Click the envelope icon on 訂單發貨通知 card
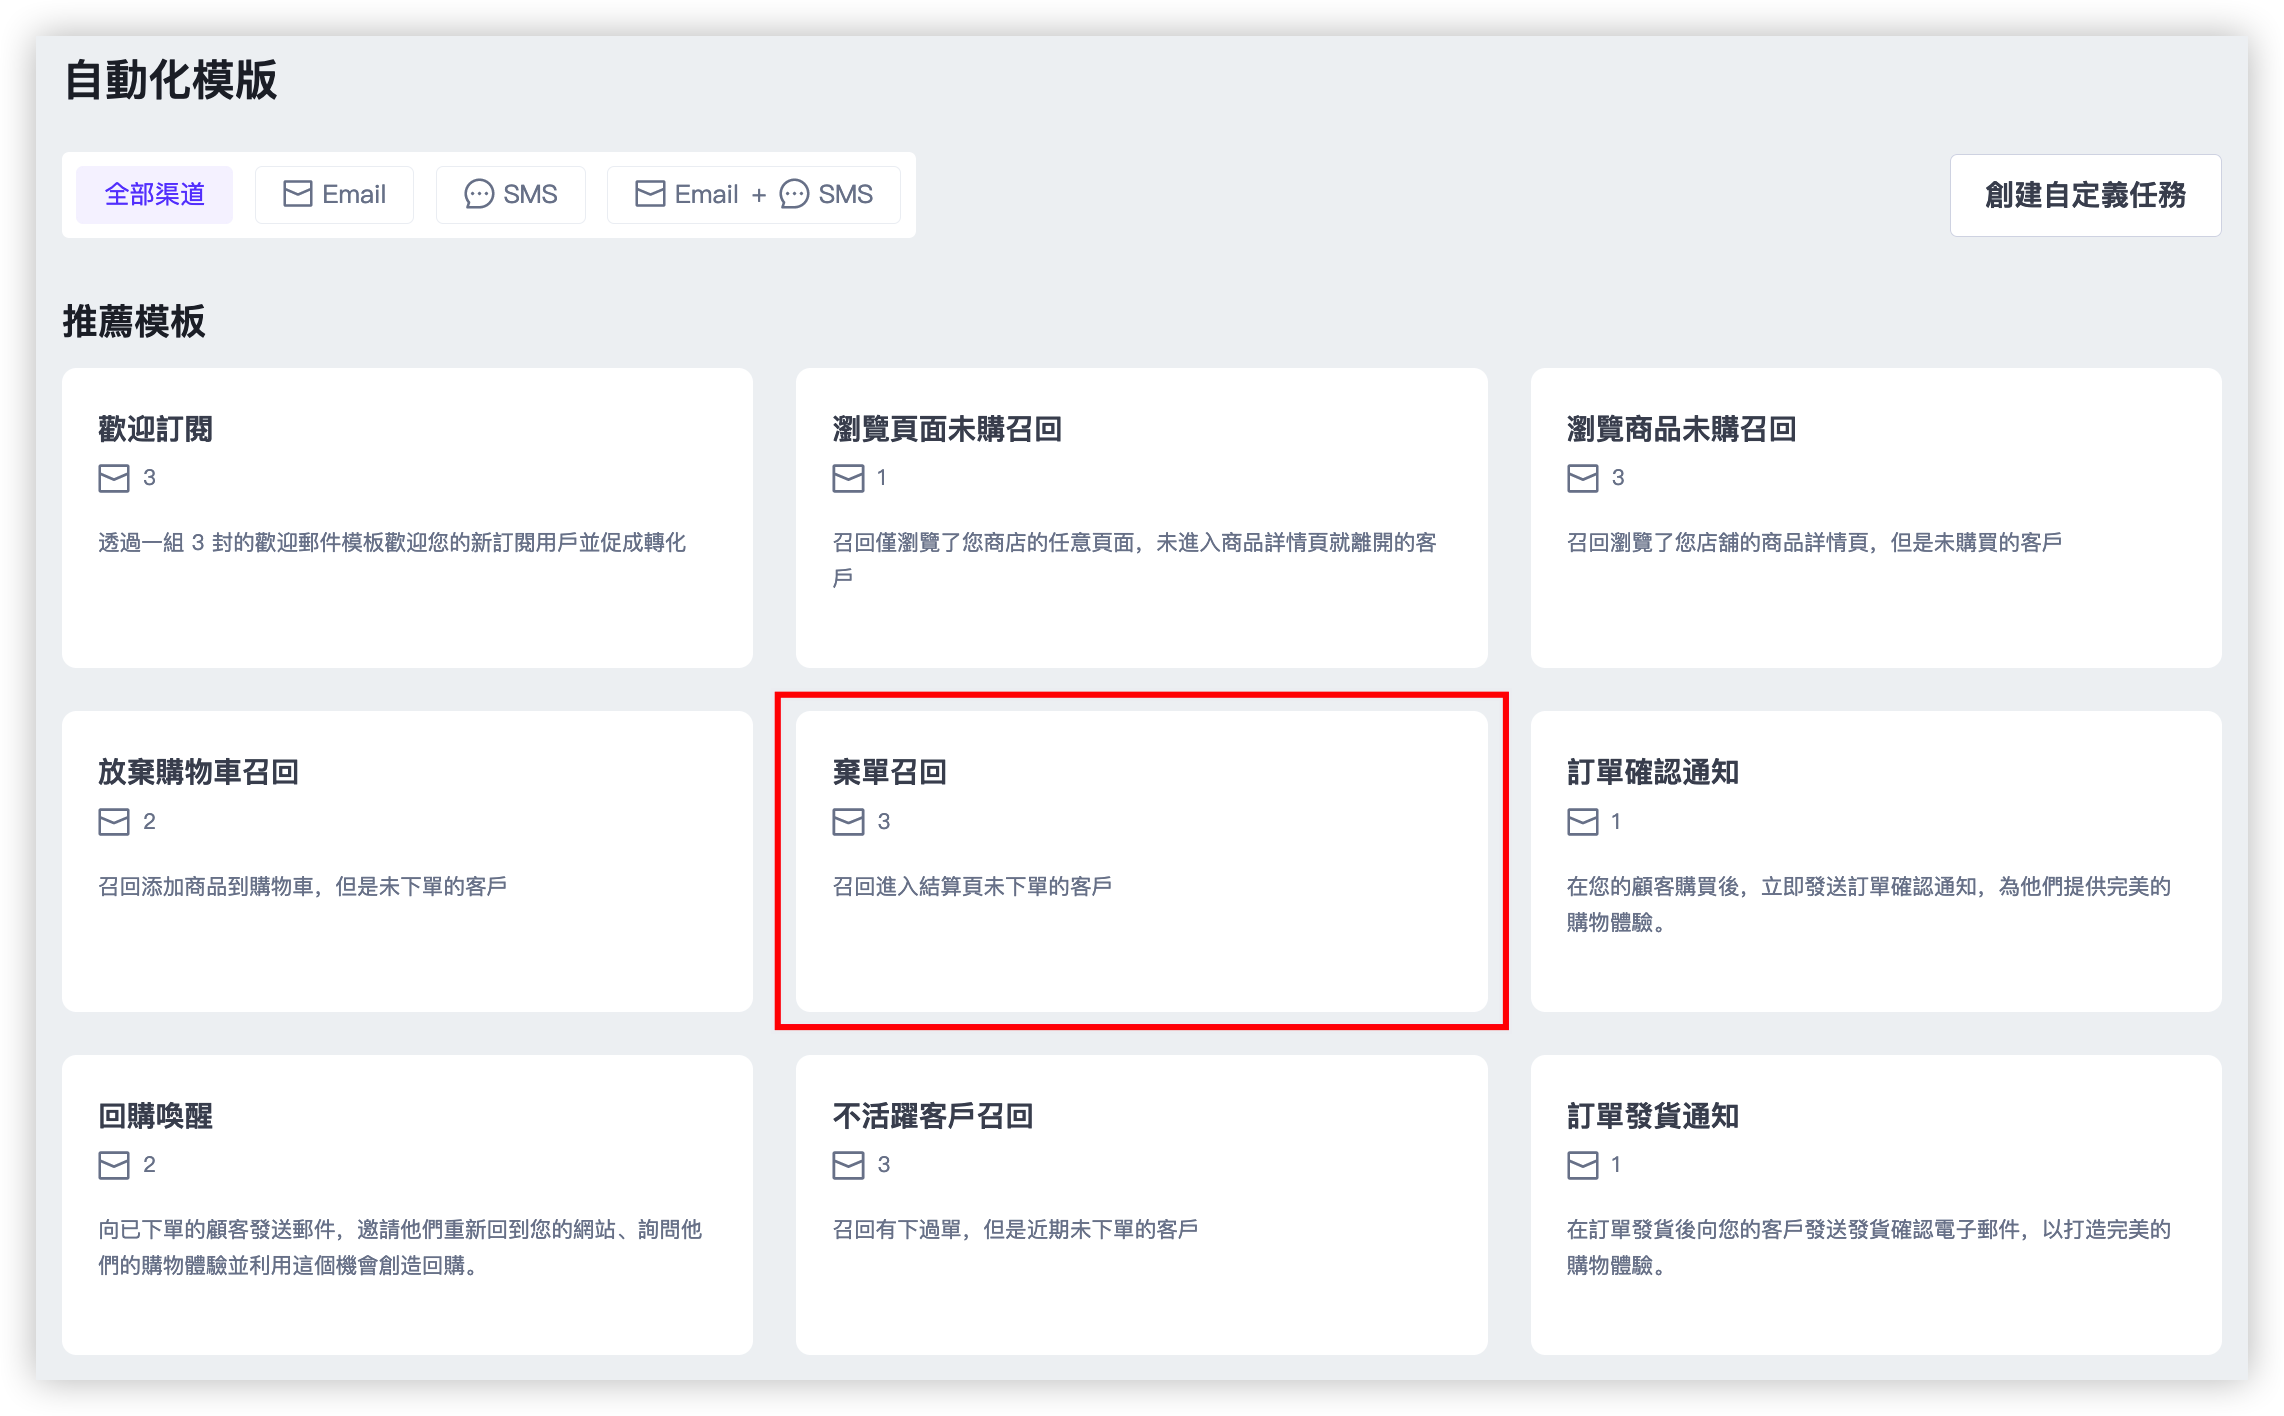Screen dimensions: 2284x1416 tap(1582, 1165)
